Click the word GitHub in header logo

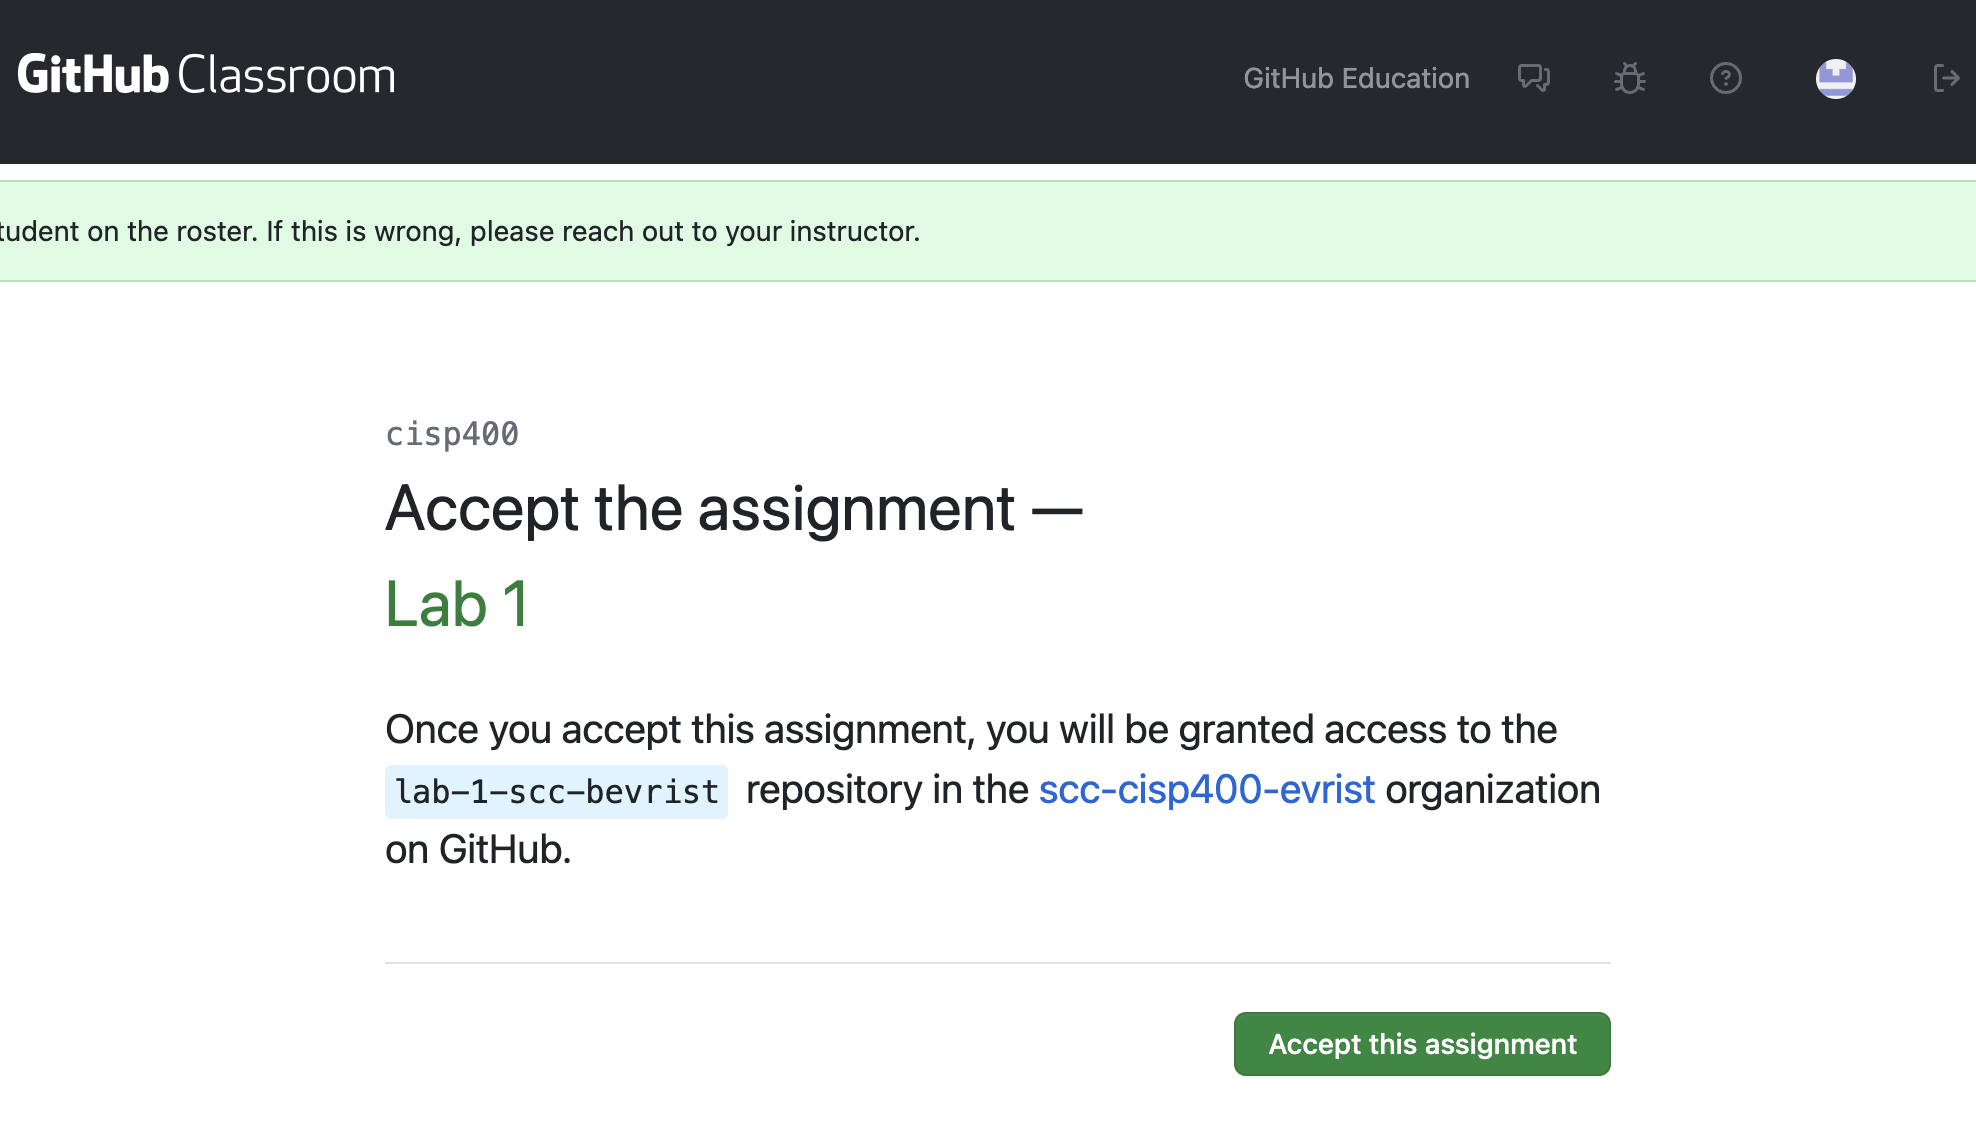(x=92, y=76)
